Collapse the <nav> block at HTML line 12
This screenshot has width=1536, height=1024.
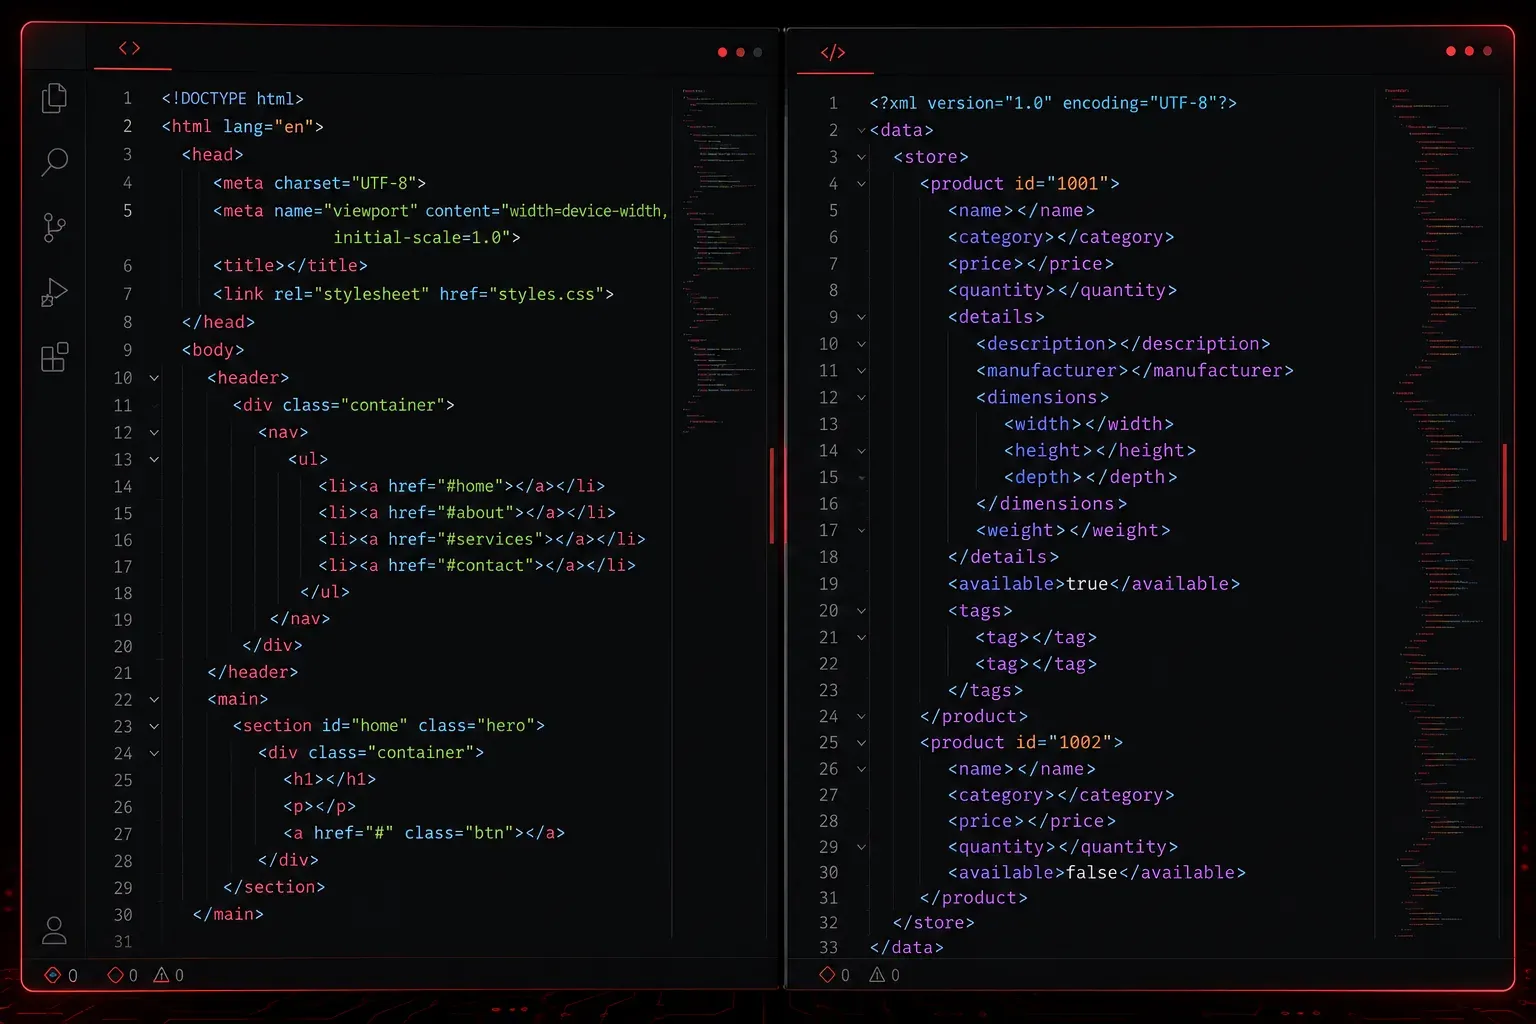coord(154,433)
